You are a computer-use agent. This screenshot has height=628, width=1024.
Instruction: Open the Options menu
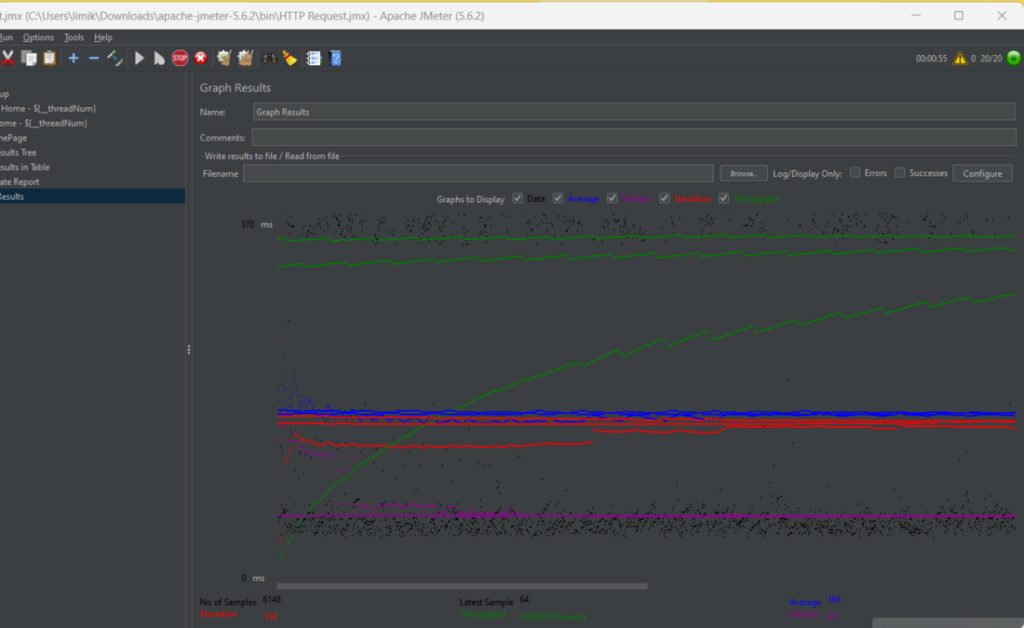point(38,37)
